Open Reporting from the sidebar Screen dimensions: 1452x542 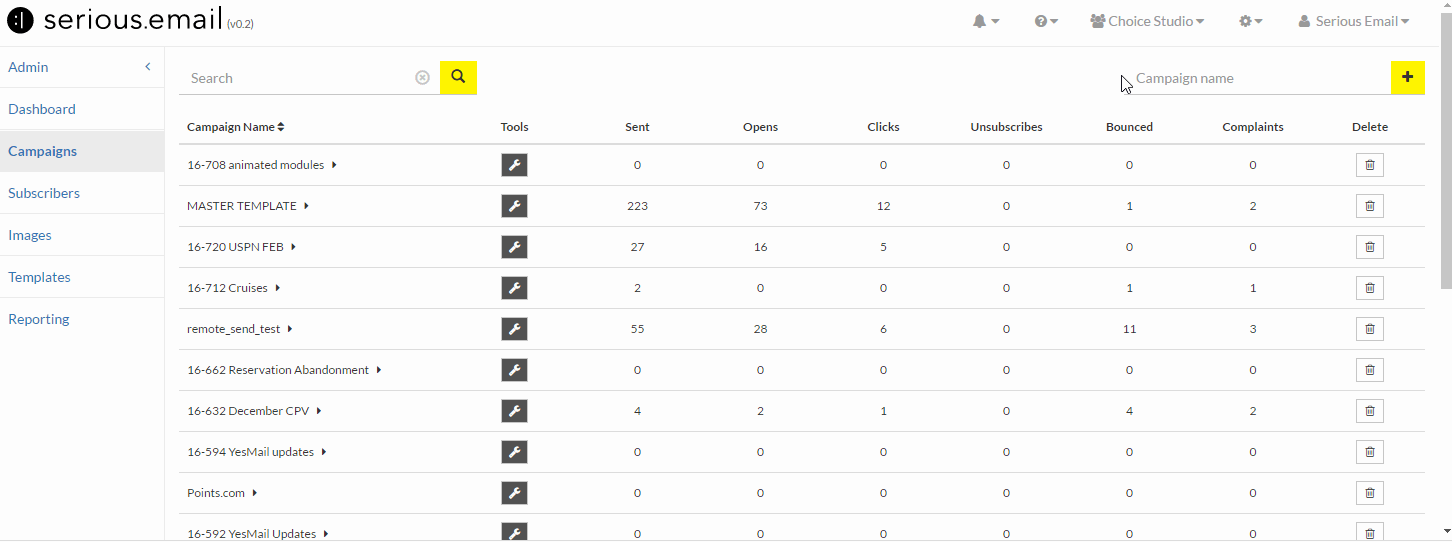tap(39, 319)
